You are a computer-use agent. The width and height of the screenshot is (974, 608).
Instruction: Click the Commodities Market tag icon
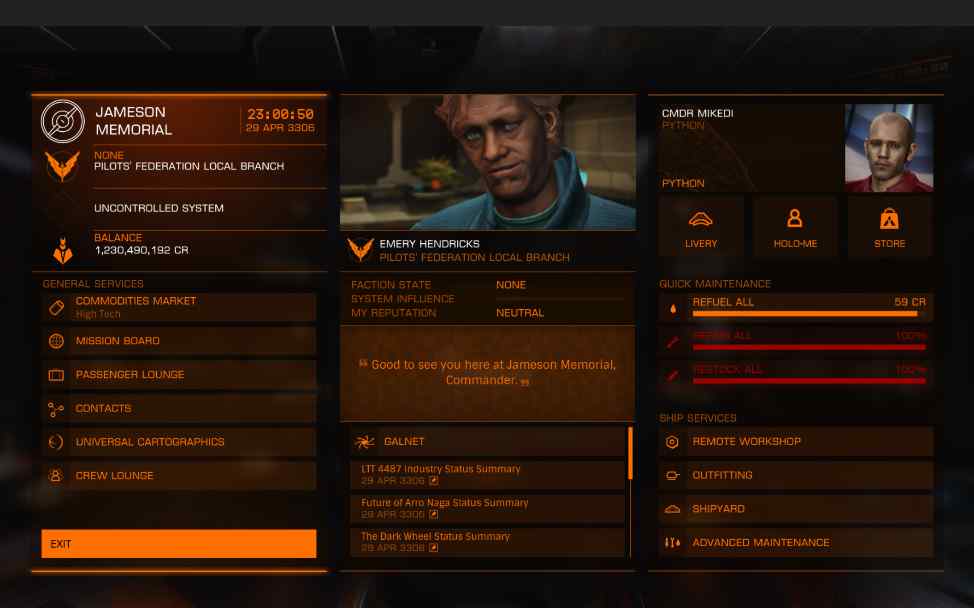pyautogui.click(x=56, y=307)
